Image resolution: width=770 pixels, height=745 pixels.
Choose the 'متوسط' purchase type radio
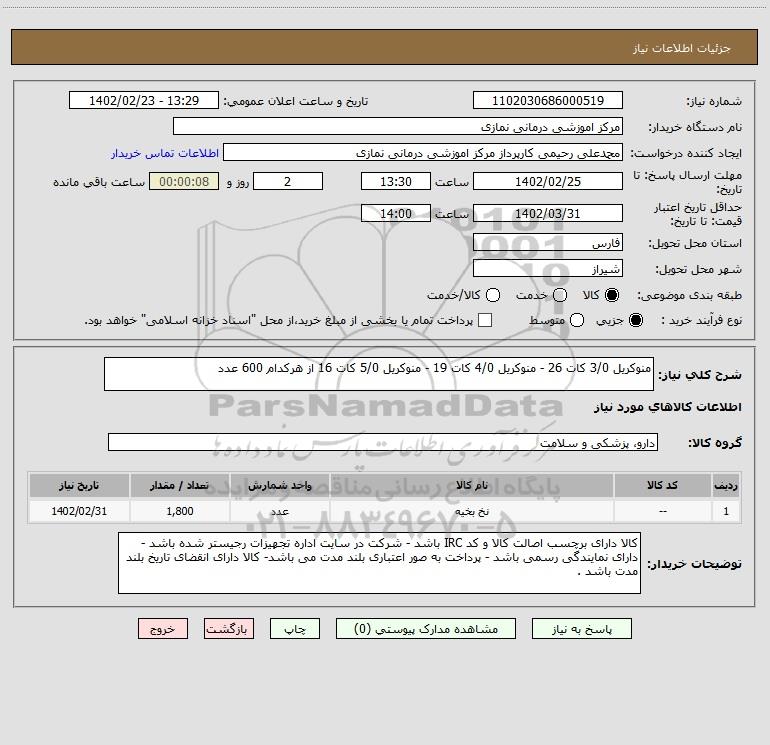point(578,320)
